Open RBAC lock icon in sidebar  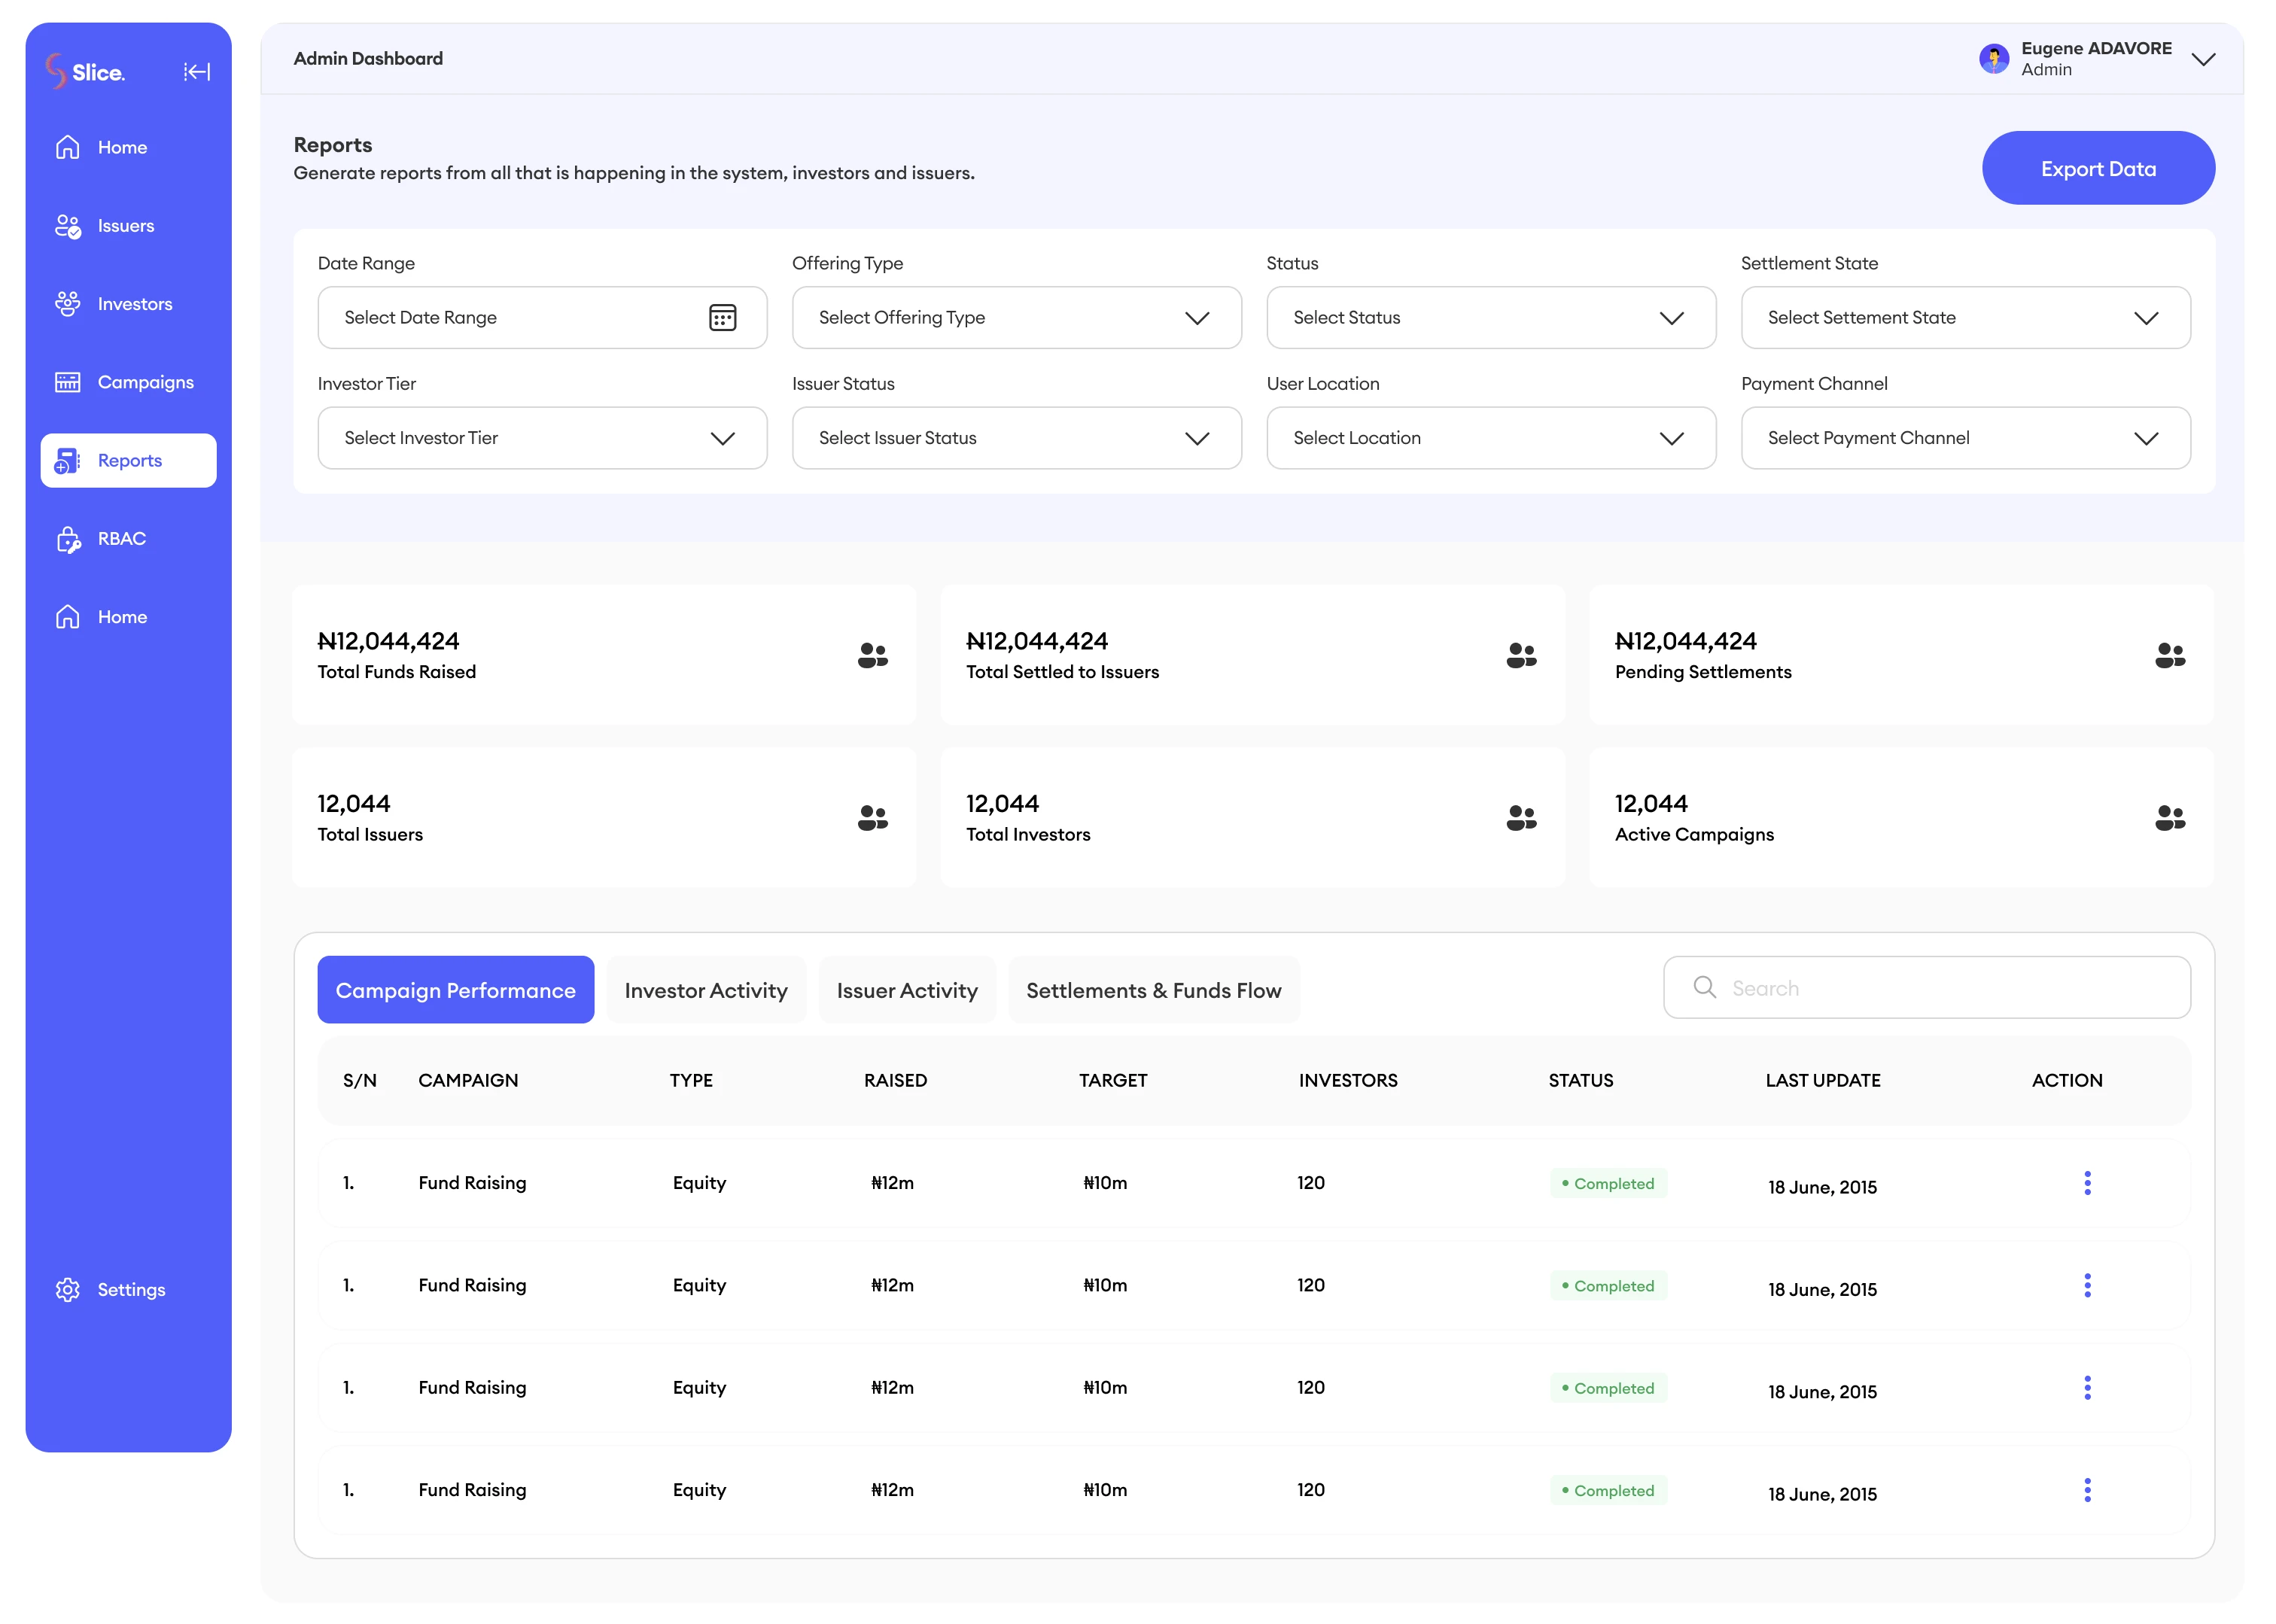coord(68,539)
